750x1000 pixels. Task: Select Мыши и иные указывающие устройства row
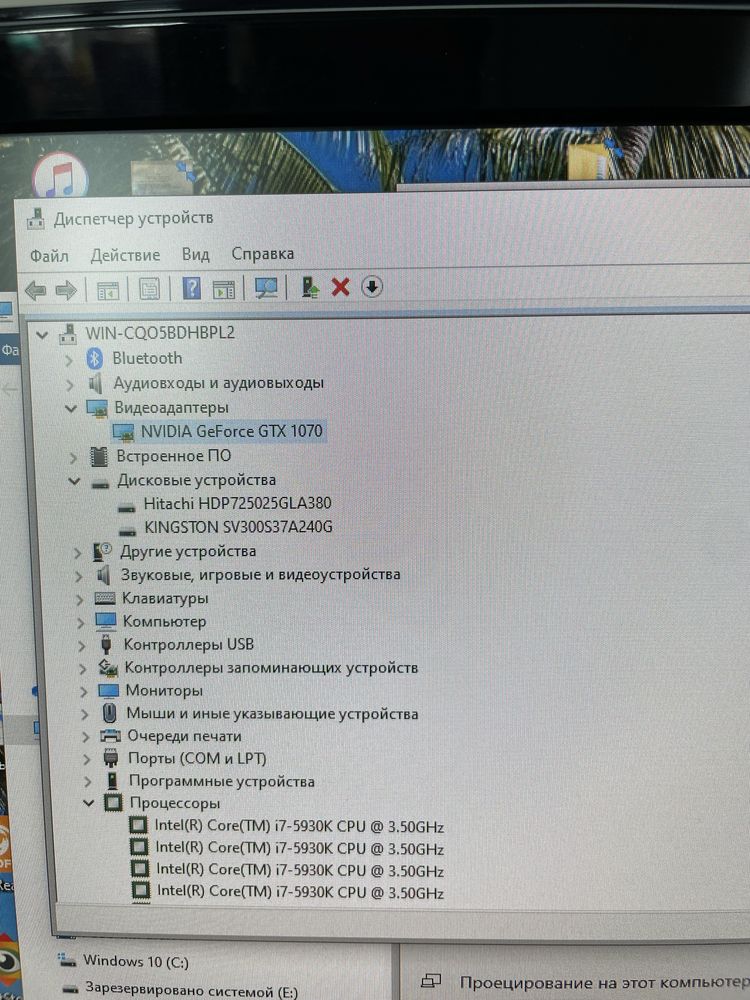pos(272,714)
